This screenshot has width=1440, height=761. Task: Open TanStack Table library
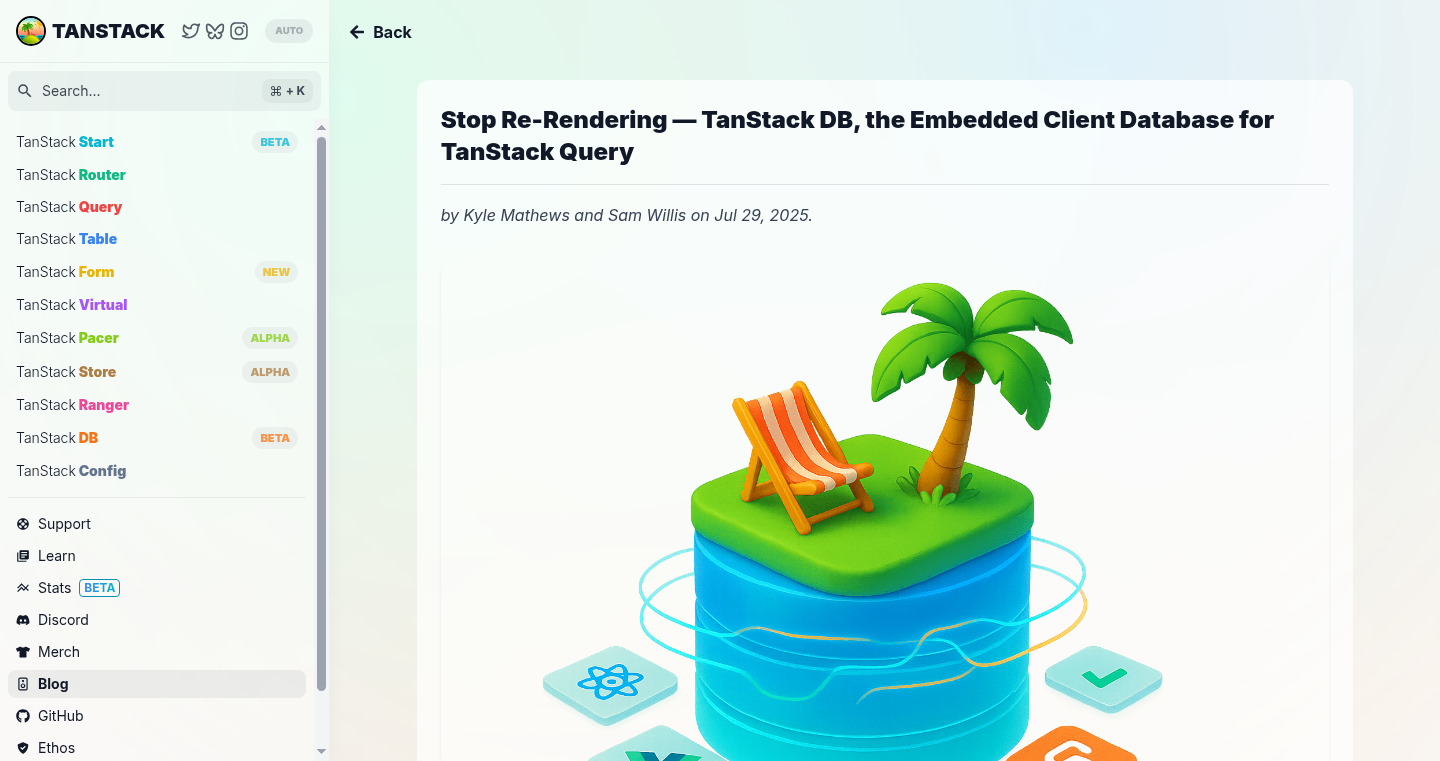coord(157,239)
